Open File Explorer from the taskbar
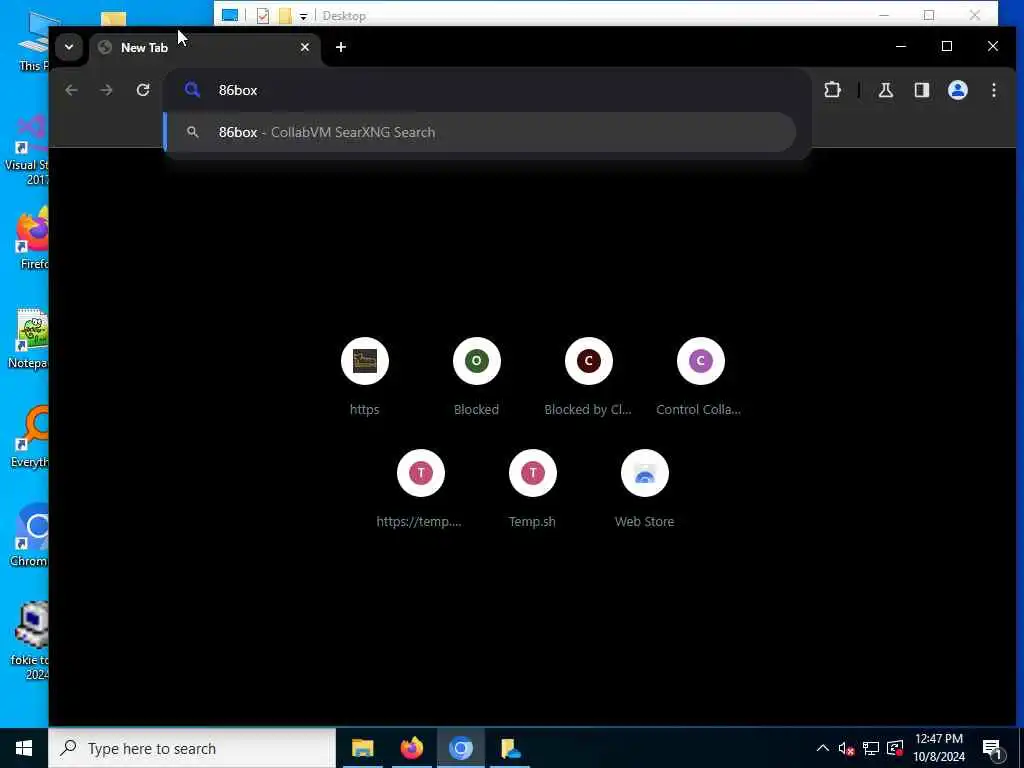Screen dimensions: 1024x768 coord(362,748)
